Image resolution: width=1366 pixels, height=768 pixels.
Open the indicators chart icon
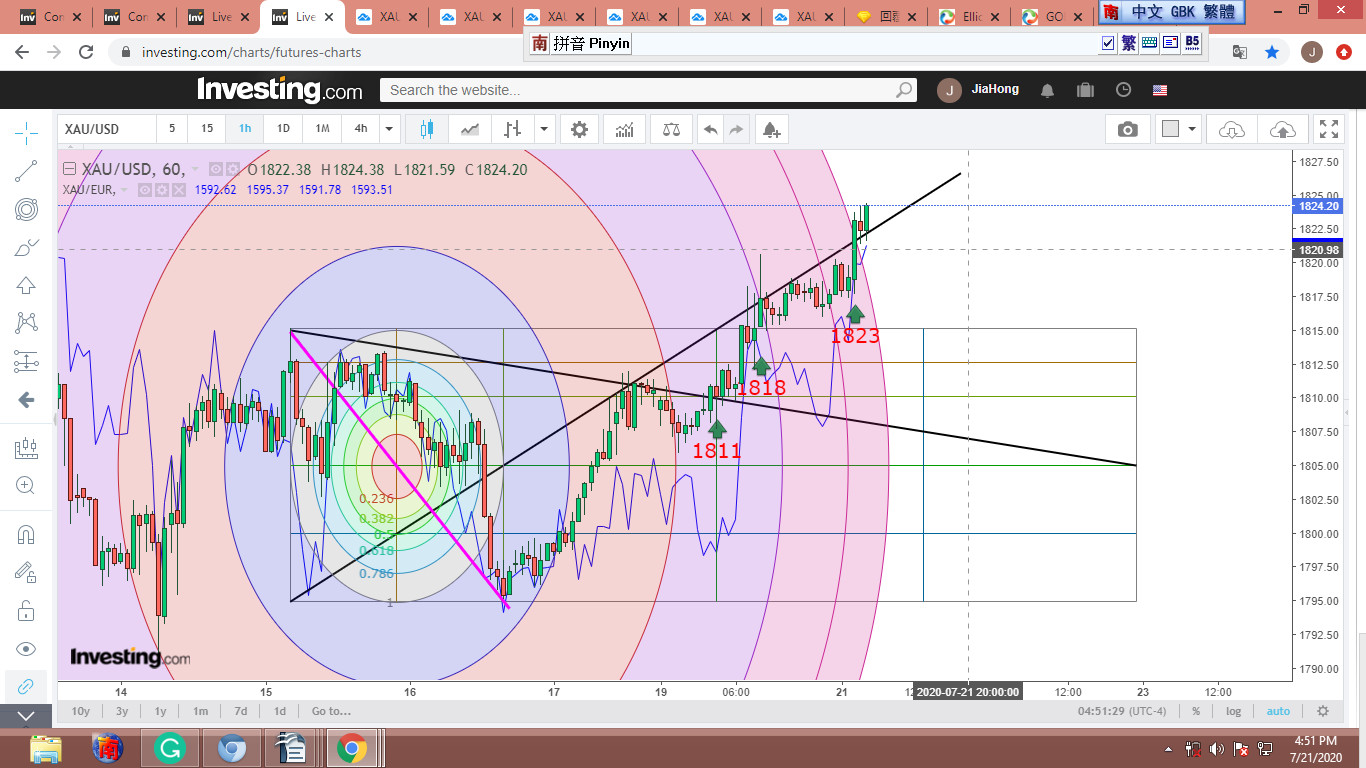tap(624, 129)
